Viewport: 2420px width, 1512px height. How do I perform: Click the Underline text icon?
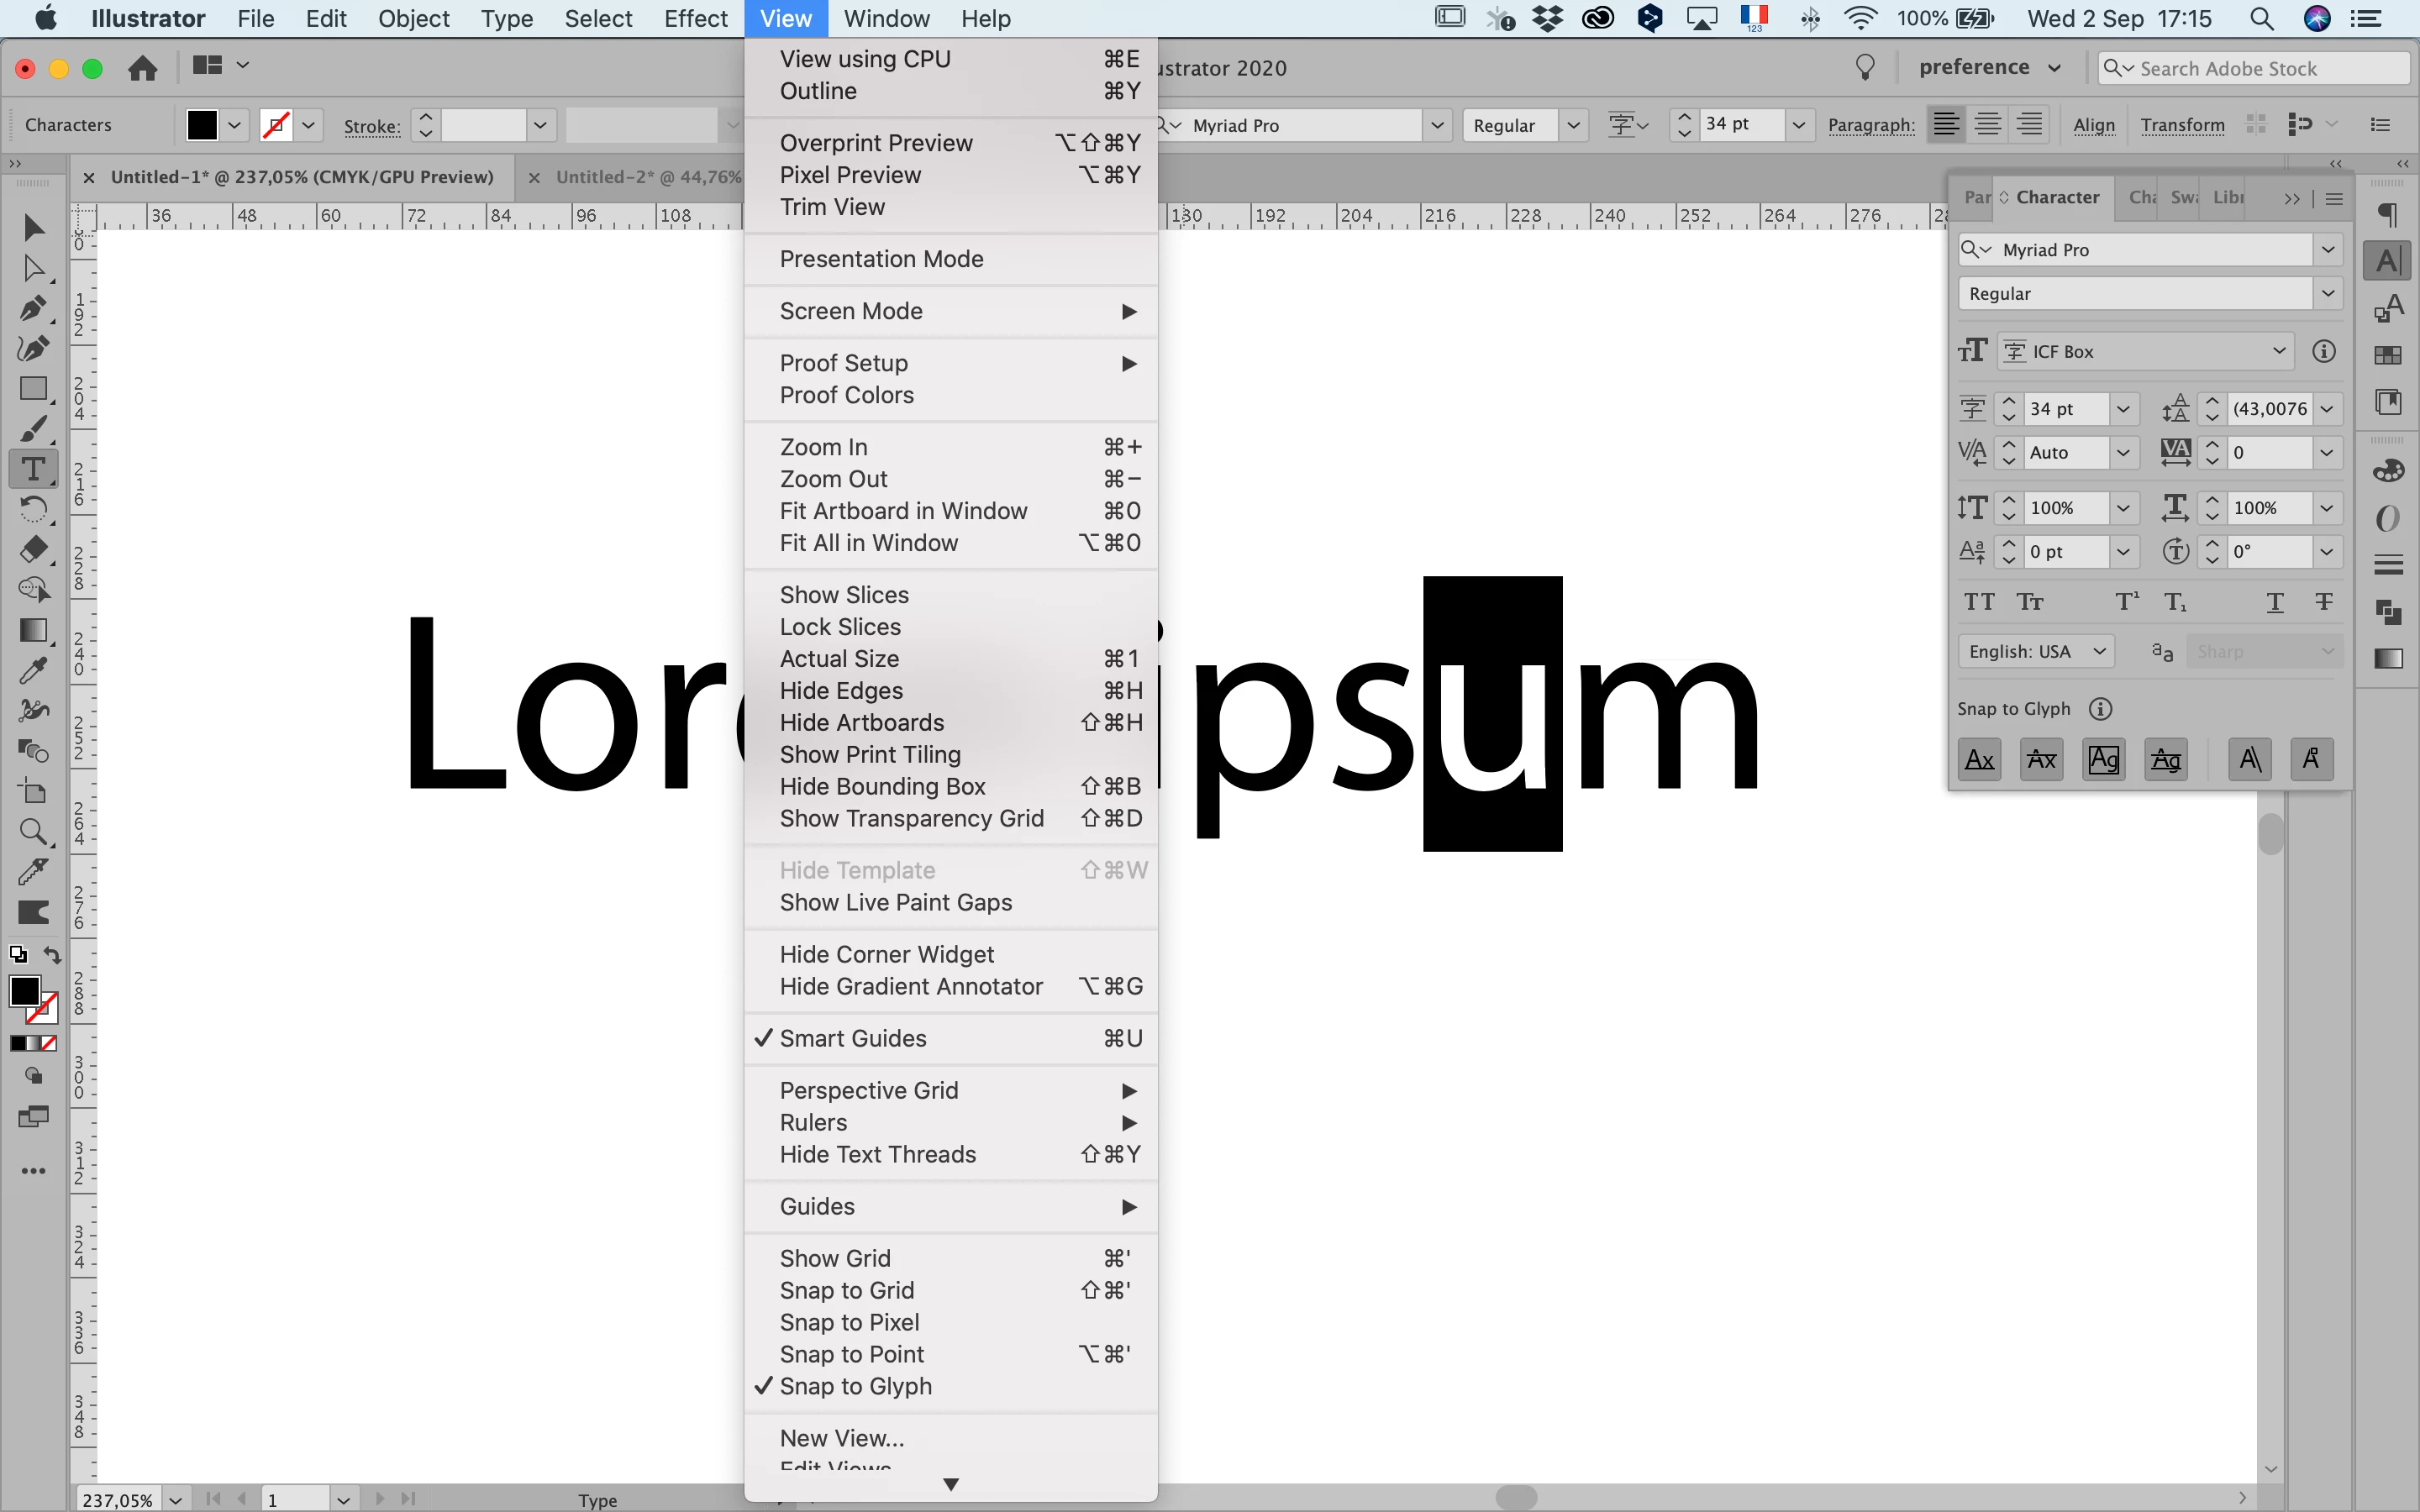[x=2274, y=602]
